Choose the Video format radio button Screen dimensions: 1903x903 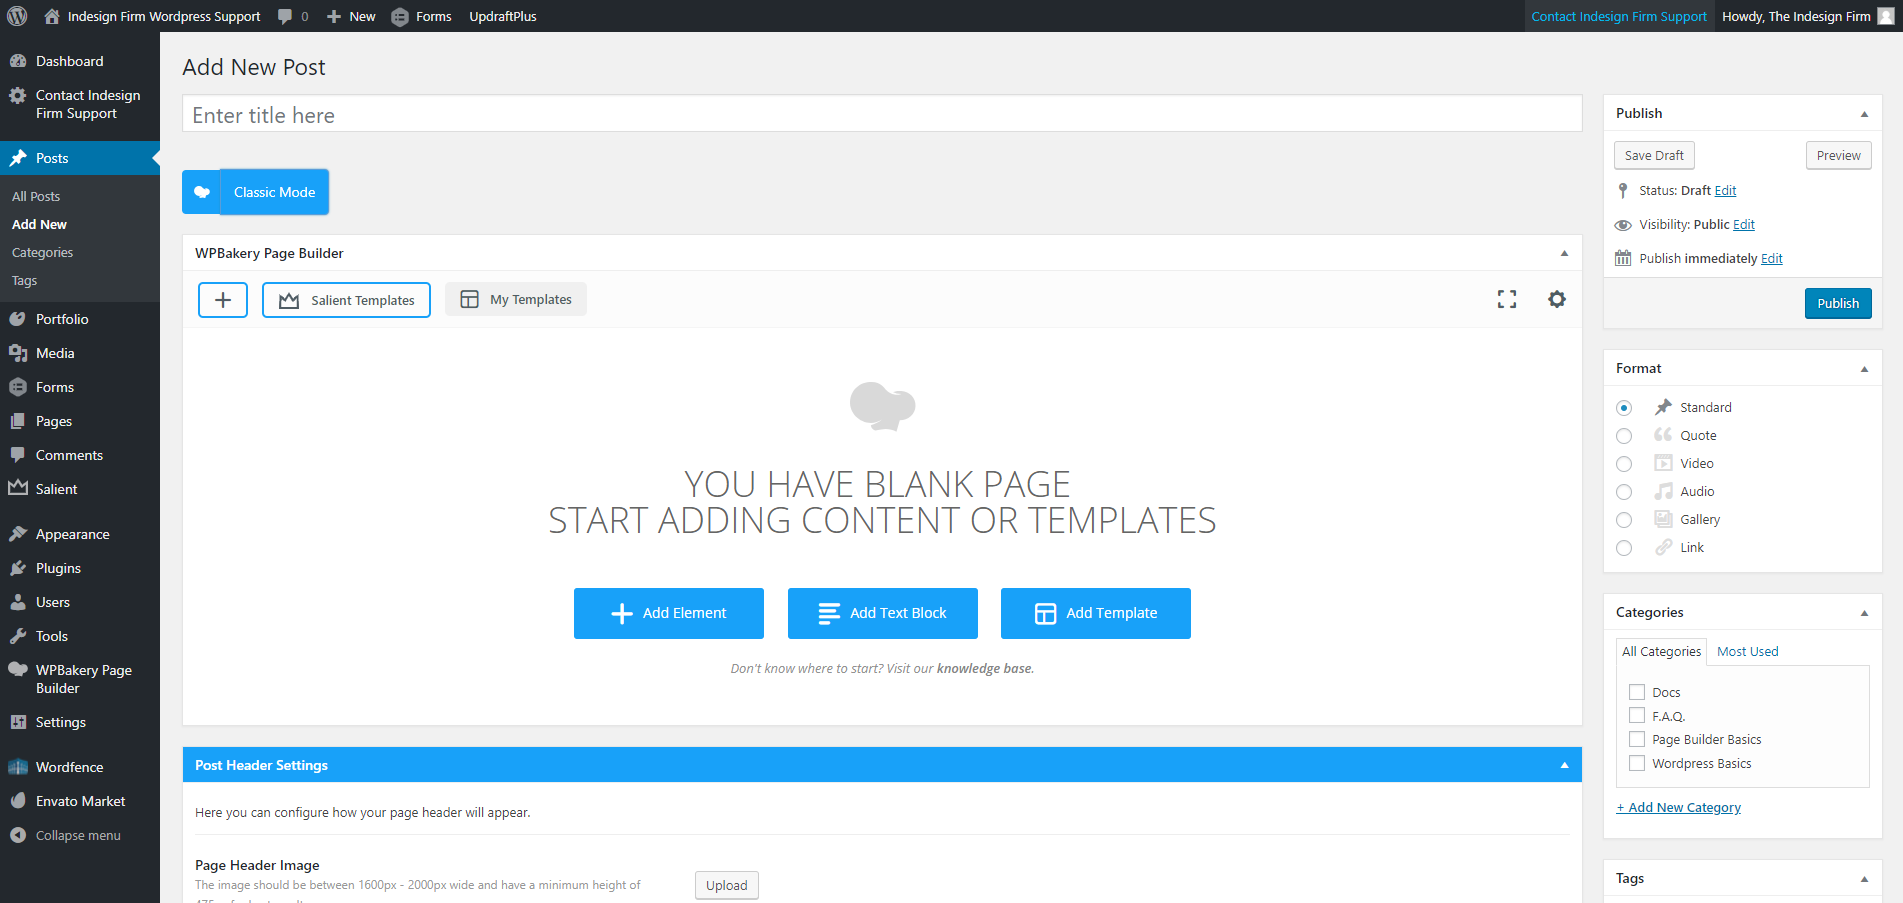(x=1624, y=464)
